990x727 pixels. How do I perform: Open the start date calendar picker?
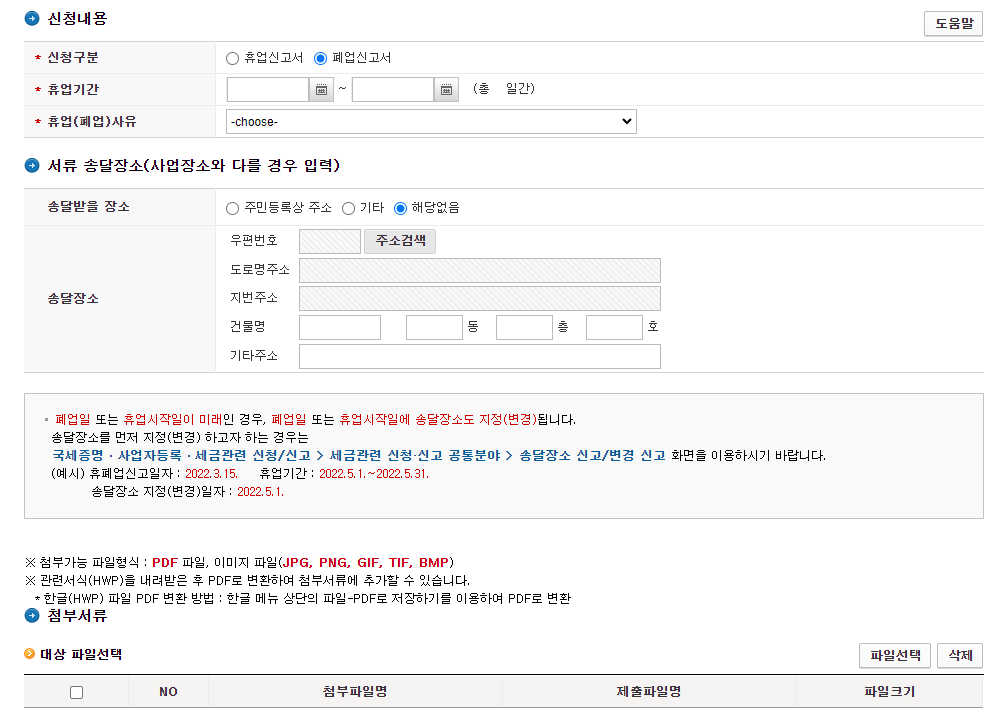pyautogui.click(x=320, y=88)
